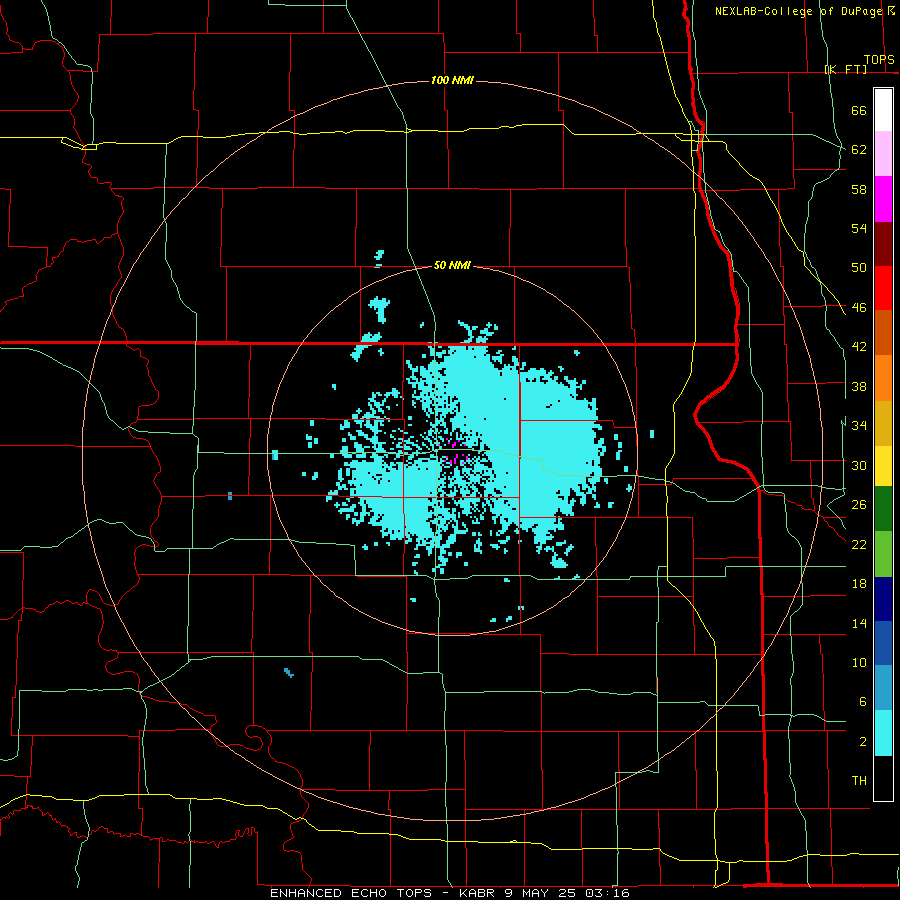Image resolution: width=900 pixels, height=900 pixels.
Task: Click the cyan 2 kft legend swatch
Action: coord(883,733)
